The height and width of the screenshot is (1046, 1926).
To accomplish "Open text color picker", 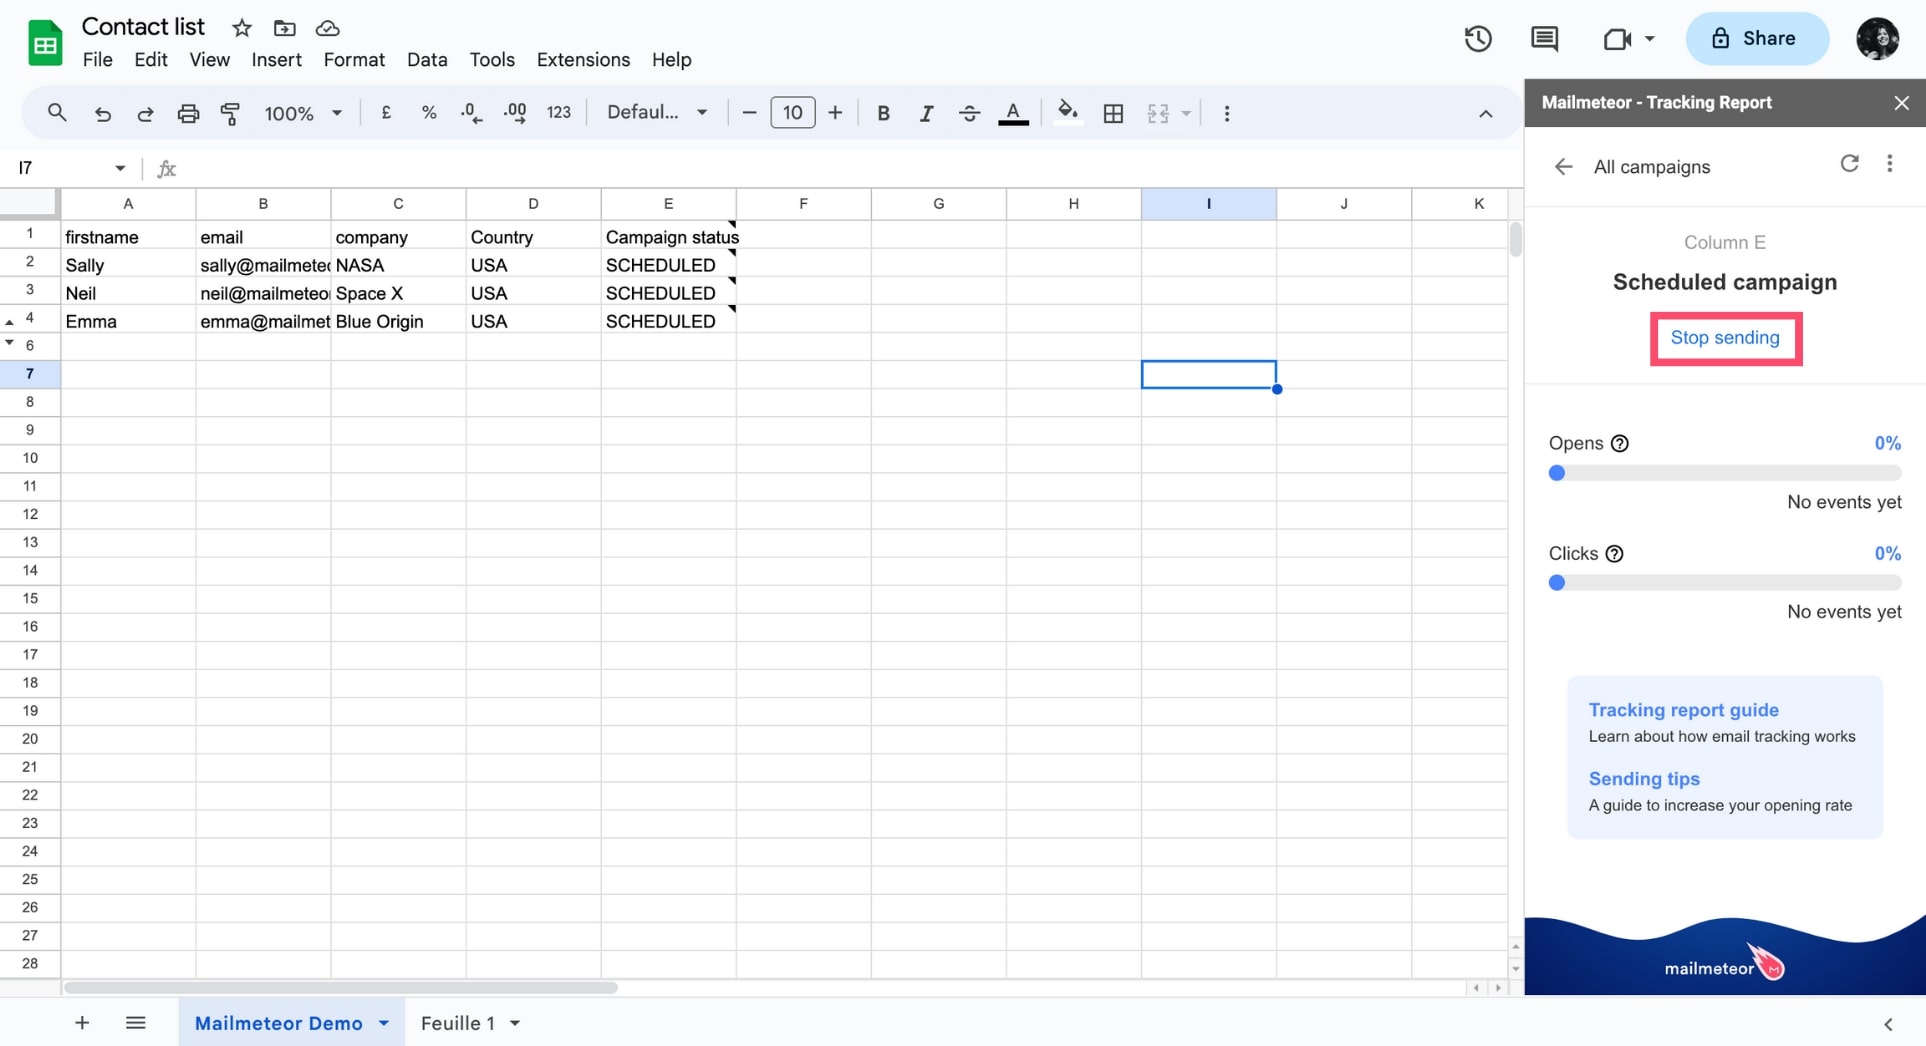I will [x=1013, y=113].
